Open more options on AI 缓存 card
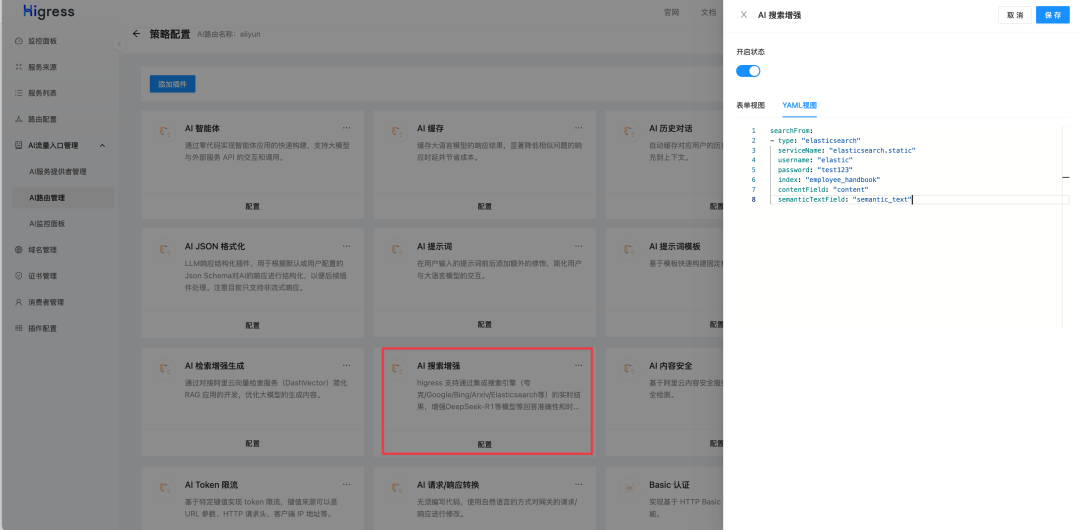The height and width of the screenshot is (530, 1080). click(x=579, y=128)
